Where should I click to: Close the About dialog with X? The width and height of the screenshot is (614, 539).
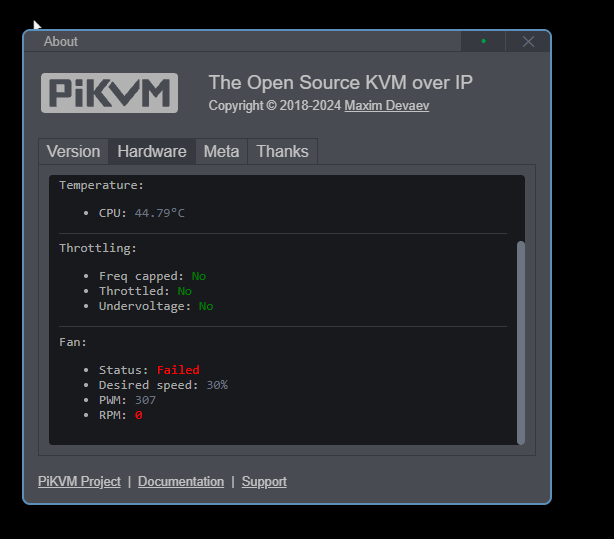pos(528,41)
